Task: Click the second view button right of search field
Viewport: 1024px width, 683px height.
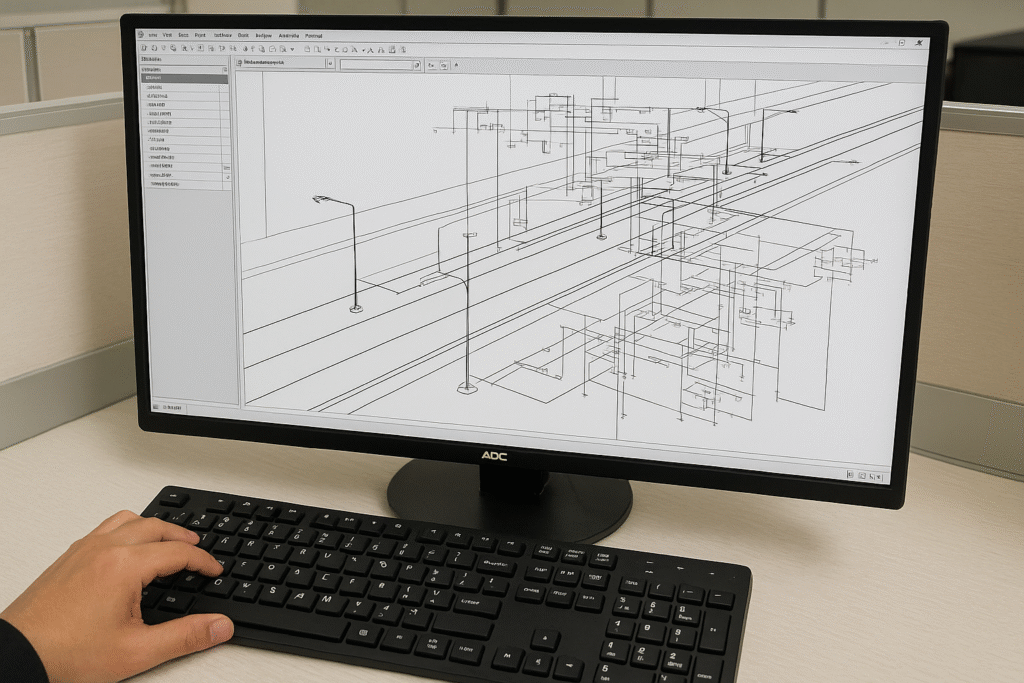Action: 444,65
